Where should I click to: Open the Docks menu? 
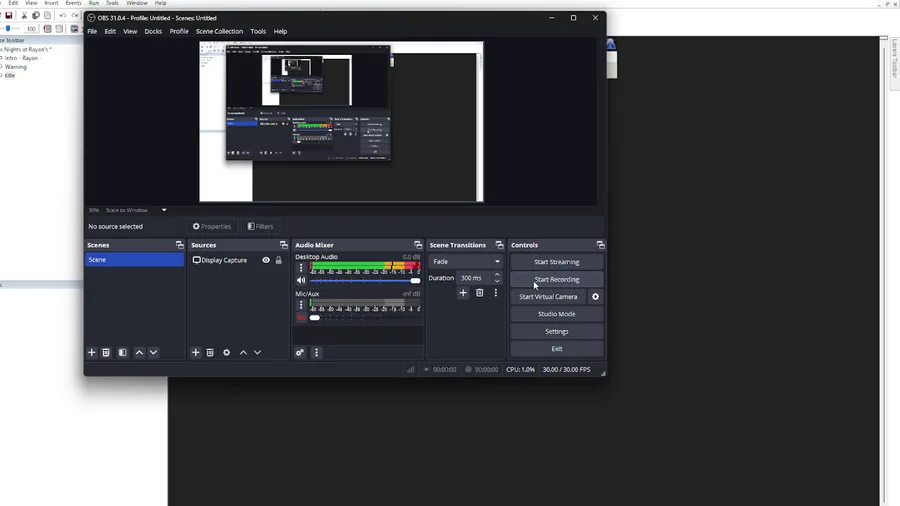[x=153, y=32]
